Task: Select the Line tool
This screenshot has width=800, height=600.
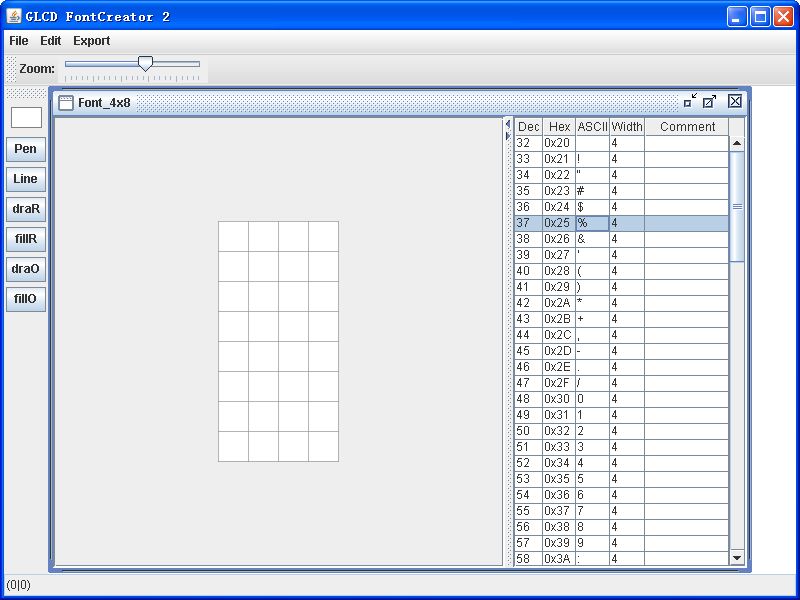Action: click(x=26, y=179)
